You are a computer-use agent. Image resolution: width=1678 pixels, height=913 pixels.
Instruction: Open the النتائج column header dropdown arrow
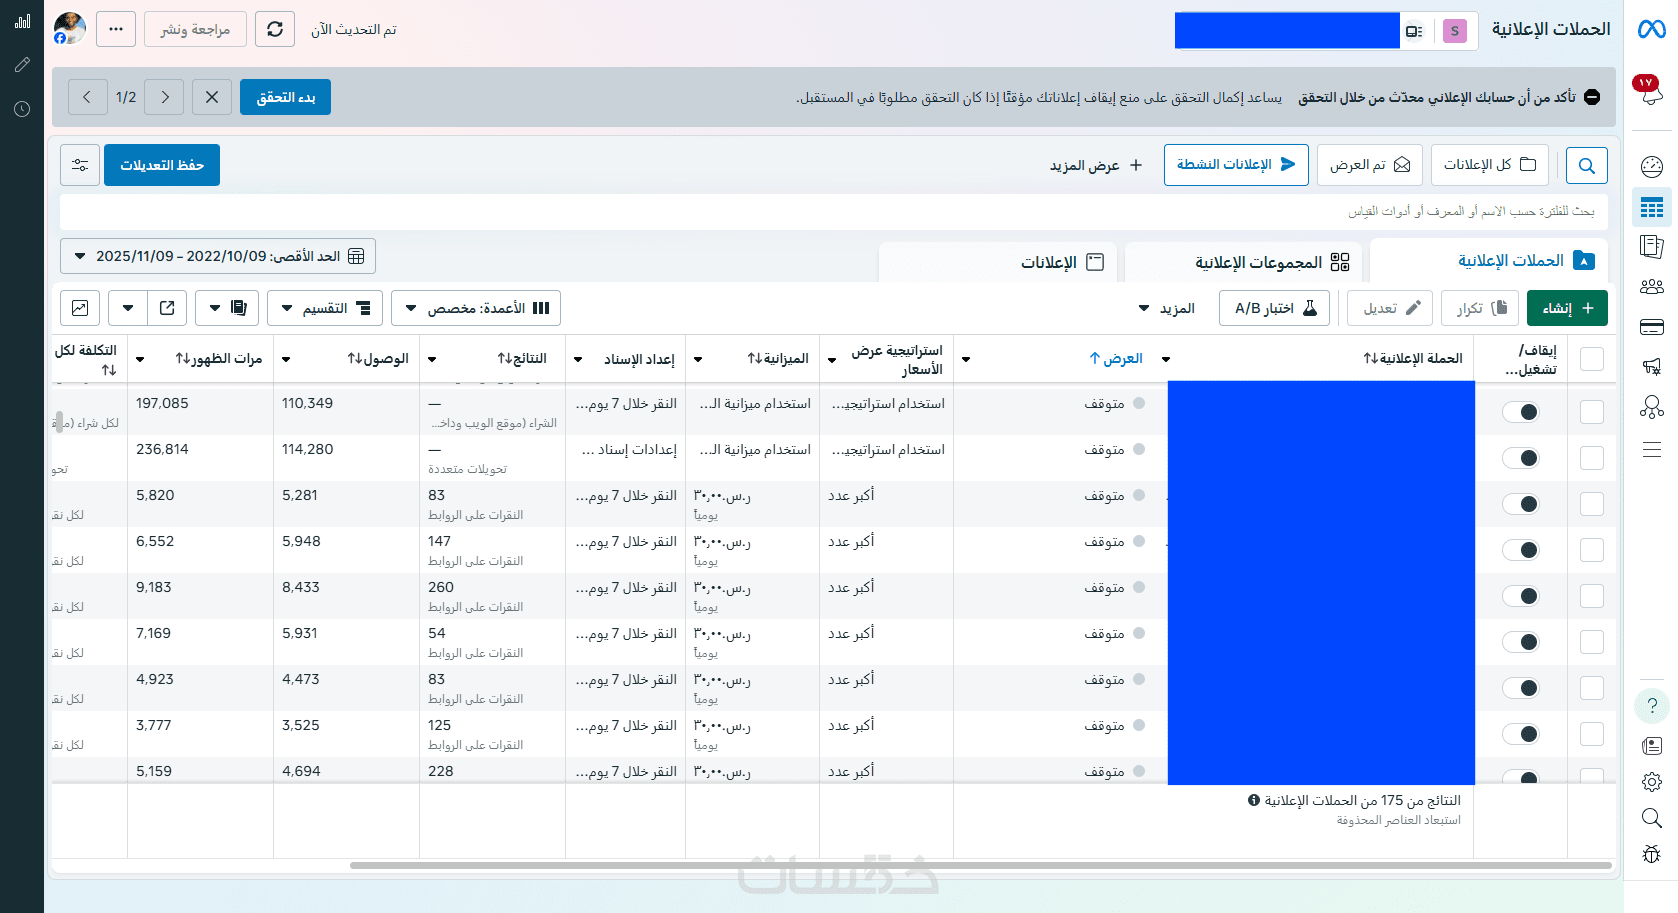click(432, 359)
